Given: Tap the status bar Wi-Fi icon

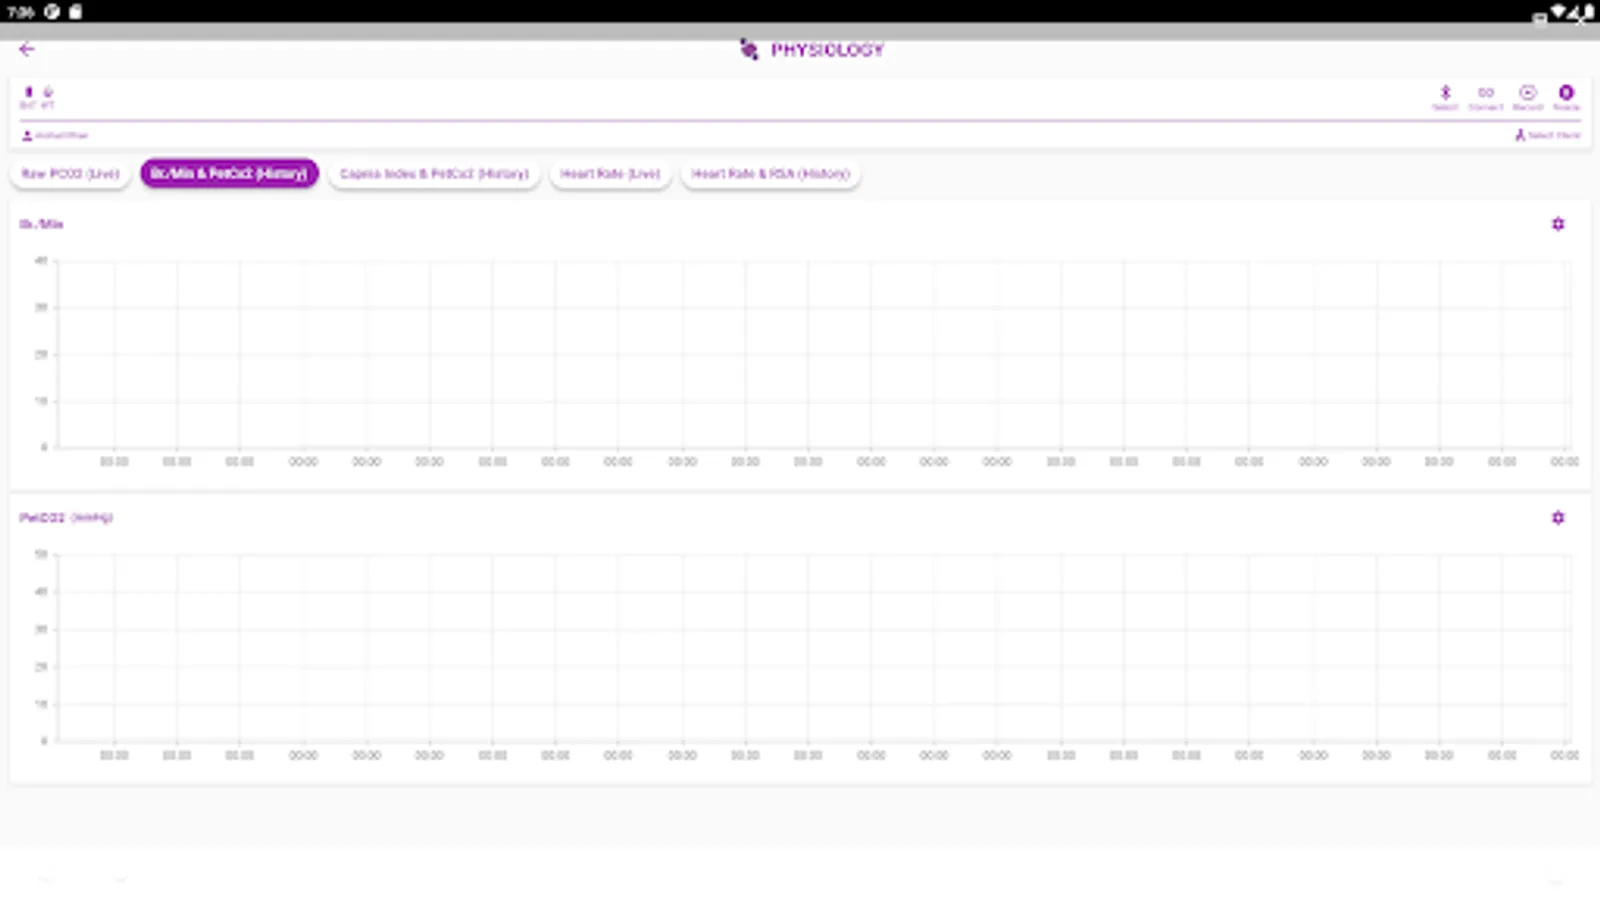Looking at the screenshot, I should coord(1559,12).
